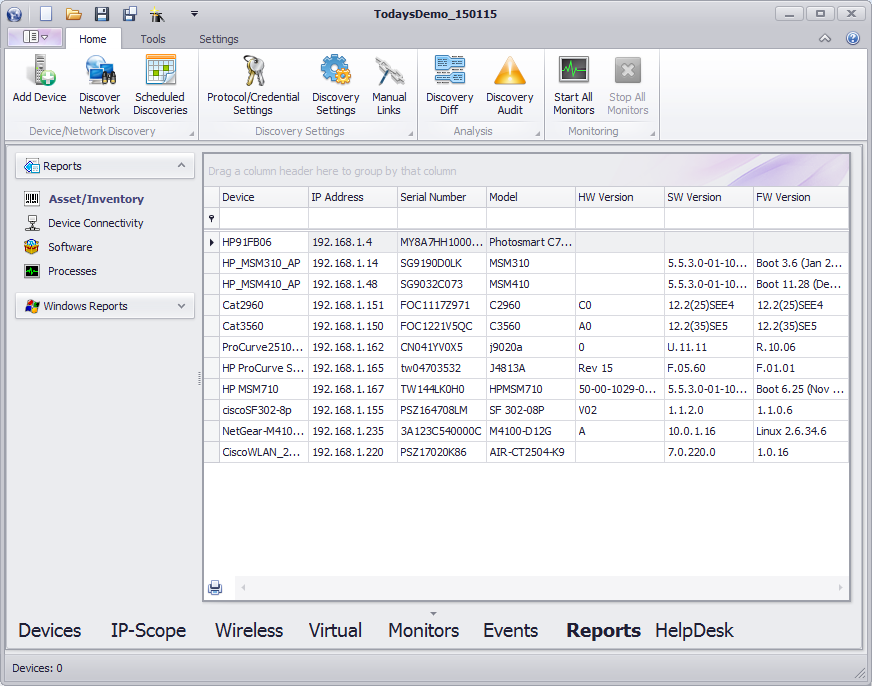Start All Monitors

pyautogui.click(x=573, y=85)
